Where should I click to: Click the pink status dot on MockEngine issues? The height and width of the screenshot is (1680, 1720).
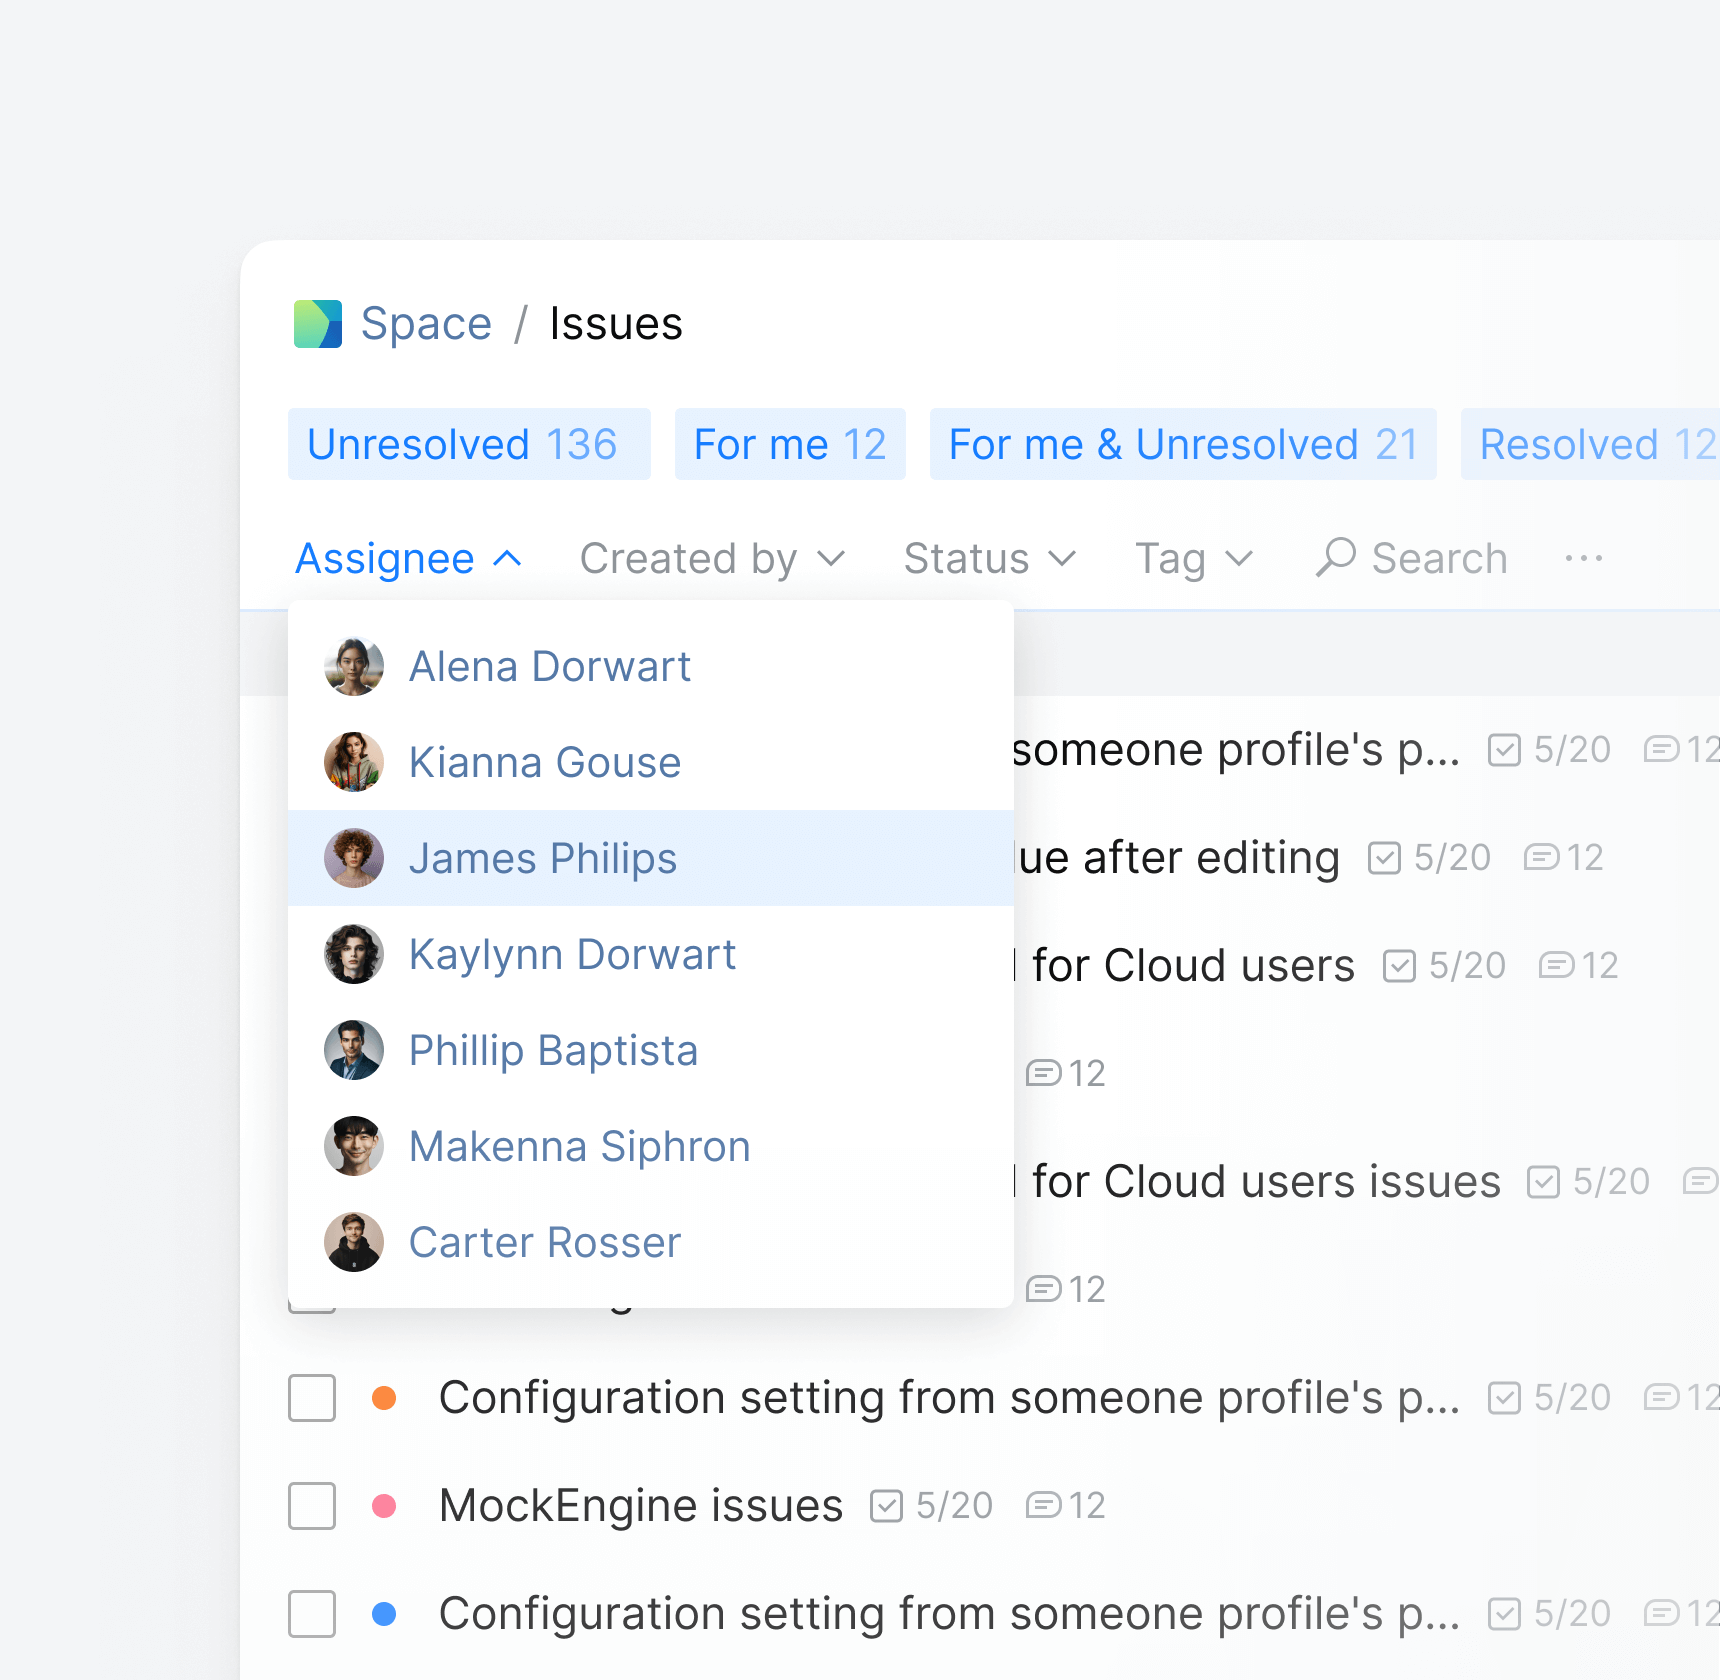[x=384, y=1505]
